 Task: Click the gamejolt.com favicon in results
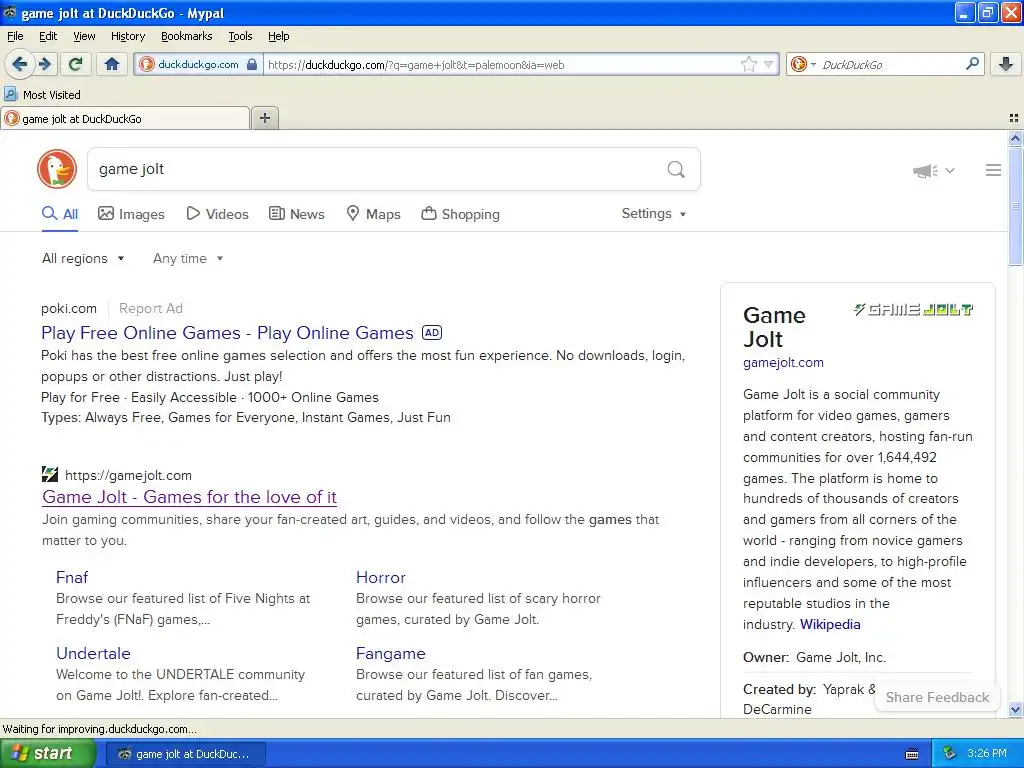(x=50, y=474)
